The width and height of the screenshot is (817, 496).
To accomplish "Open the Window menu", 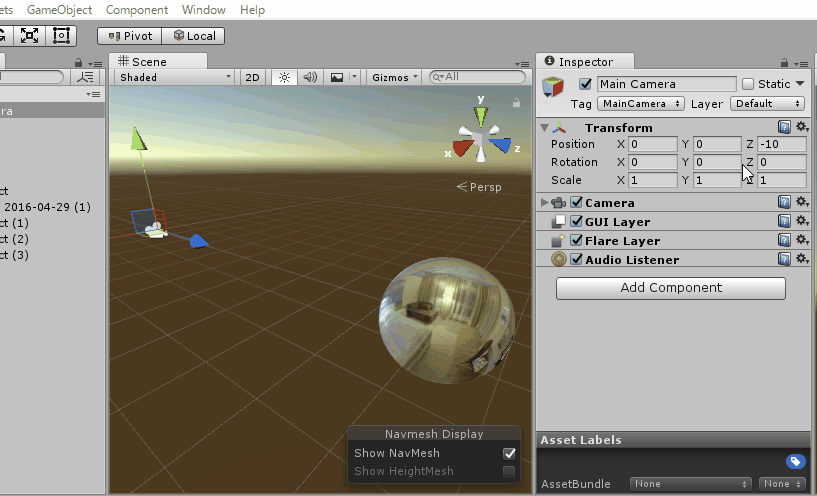I will 203,9.
